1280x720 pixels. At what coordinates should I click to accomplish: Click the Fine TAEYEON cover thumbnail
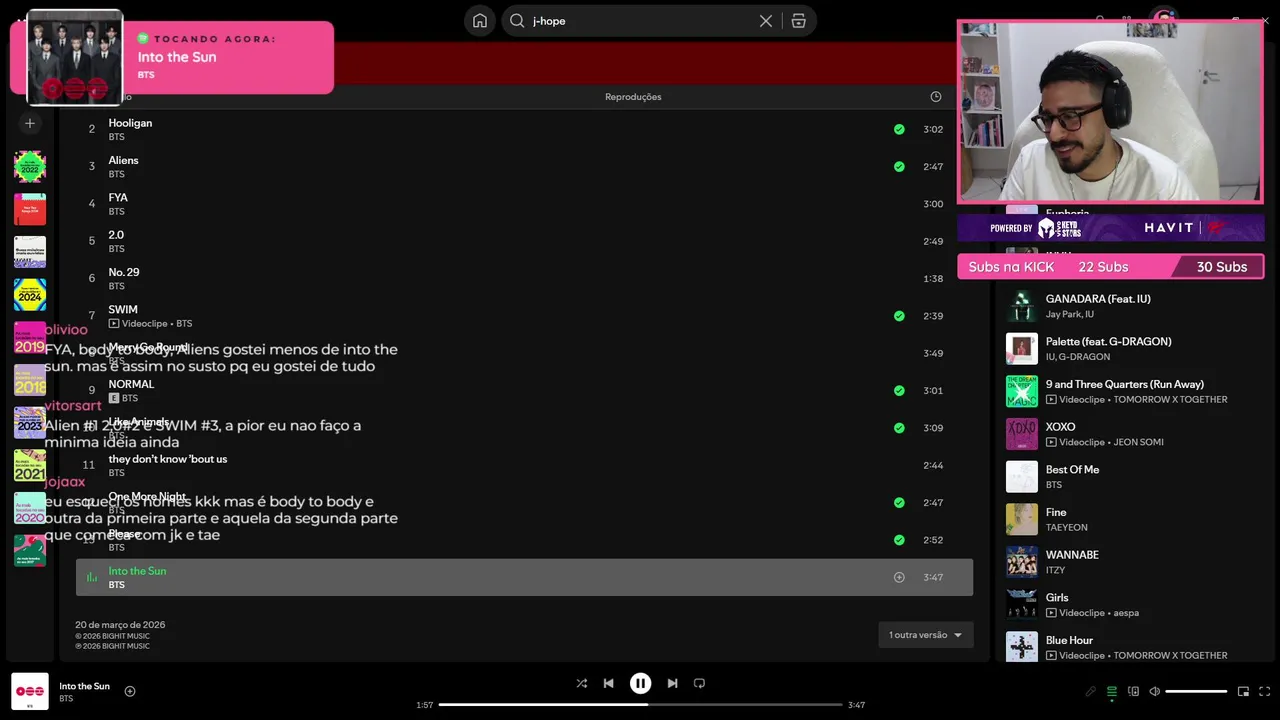[1022, 519]
